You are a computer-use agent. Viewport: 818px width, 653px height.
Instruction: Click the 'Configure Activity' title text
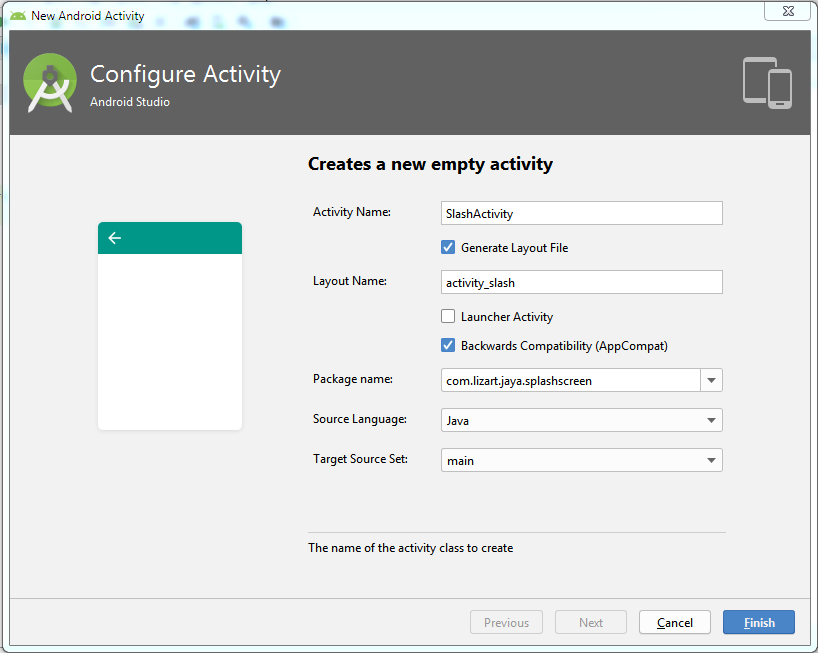185,74
